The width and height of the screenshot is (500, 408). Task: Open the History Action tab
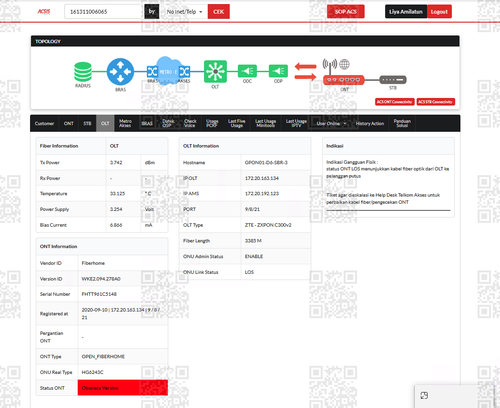[370, 123]
